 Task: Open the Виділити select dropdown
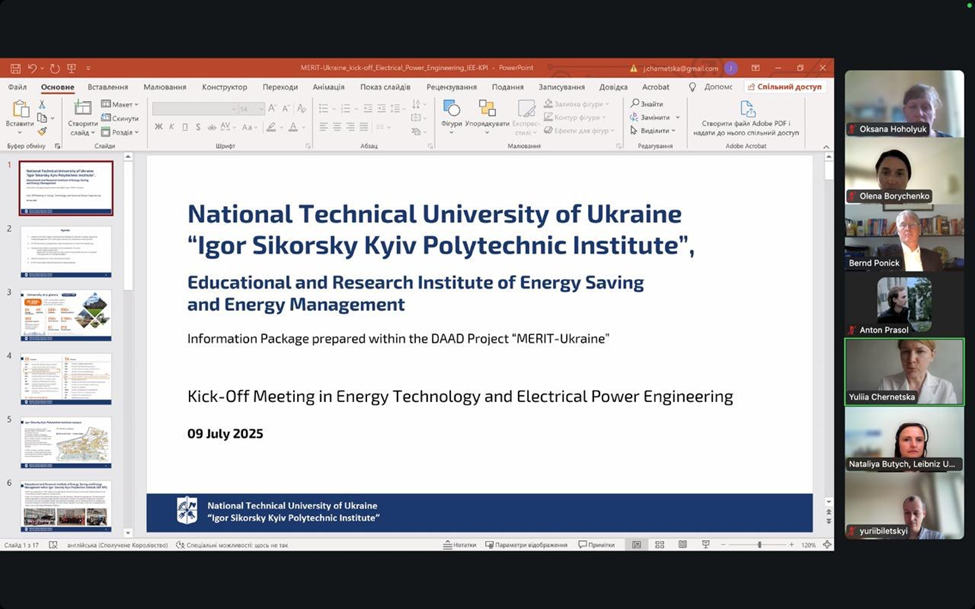[654, 131]
